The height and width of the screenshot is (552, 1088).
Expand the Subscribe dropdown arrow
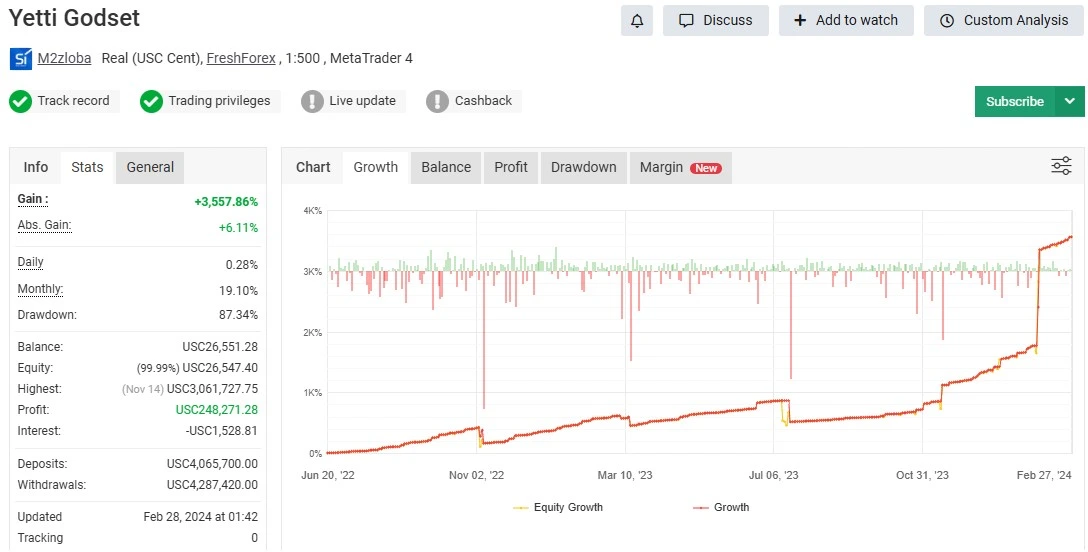tap(1070, 101)
